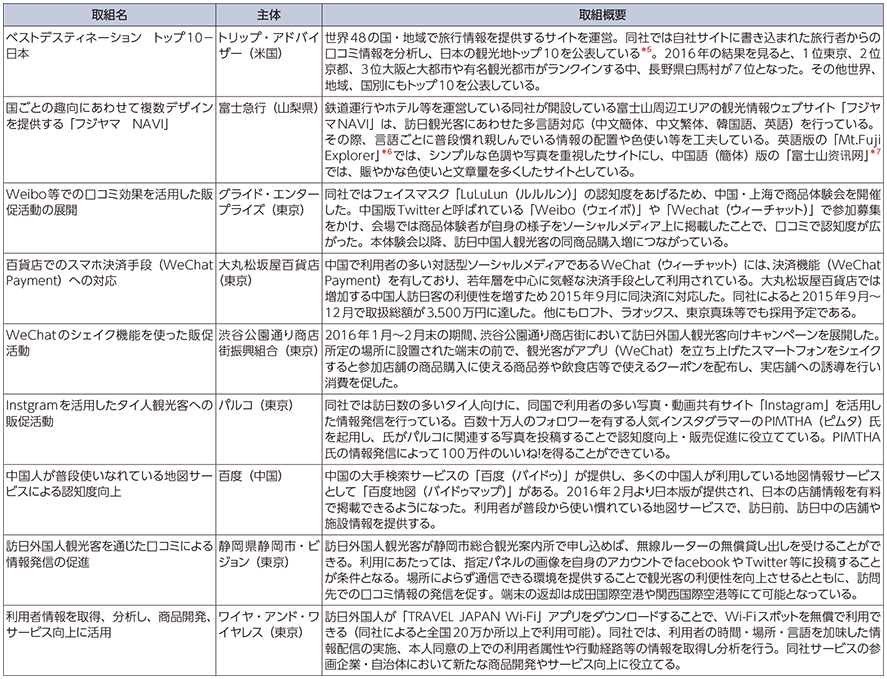
Task: Select the トリップ・アドバイザー（米国） cell
Action: (x=269, y=61)
